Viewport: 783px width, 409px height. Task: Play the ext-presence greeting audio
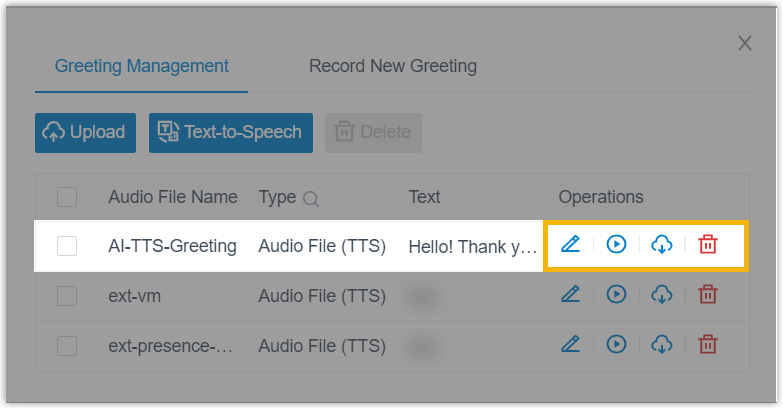(616, 345)
